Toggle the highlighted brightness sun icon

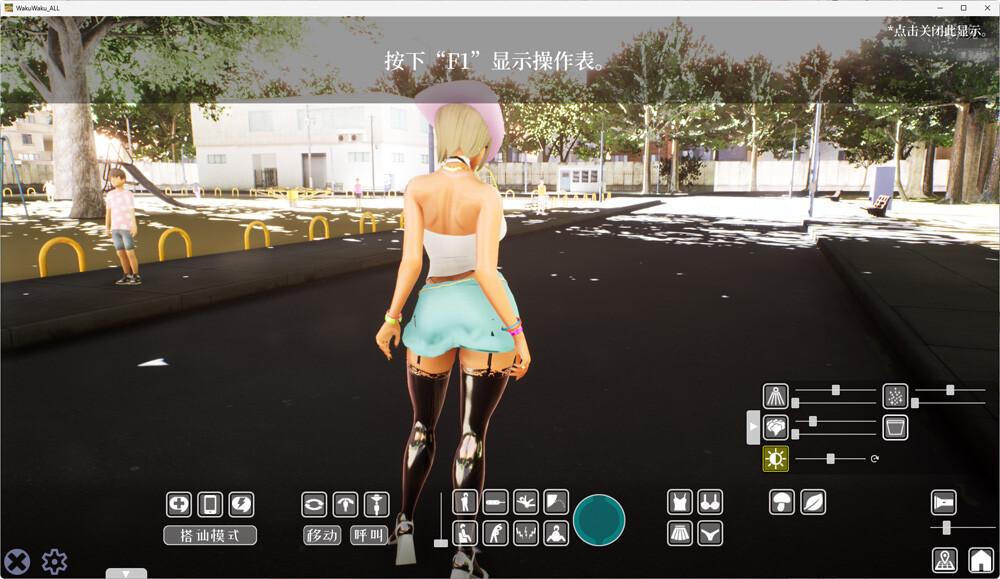[x=776, y=458]
